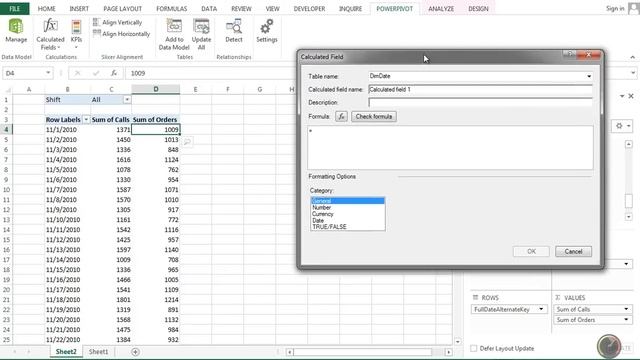Switch to the INSERT tab

click(x=79, y=9)
